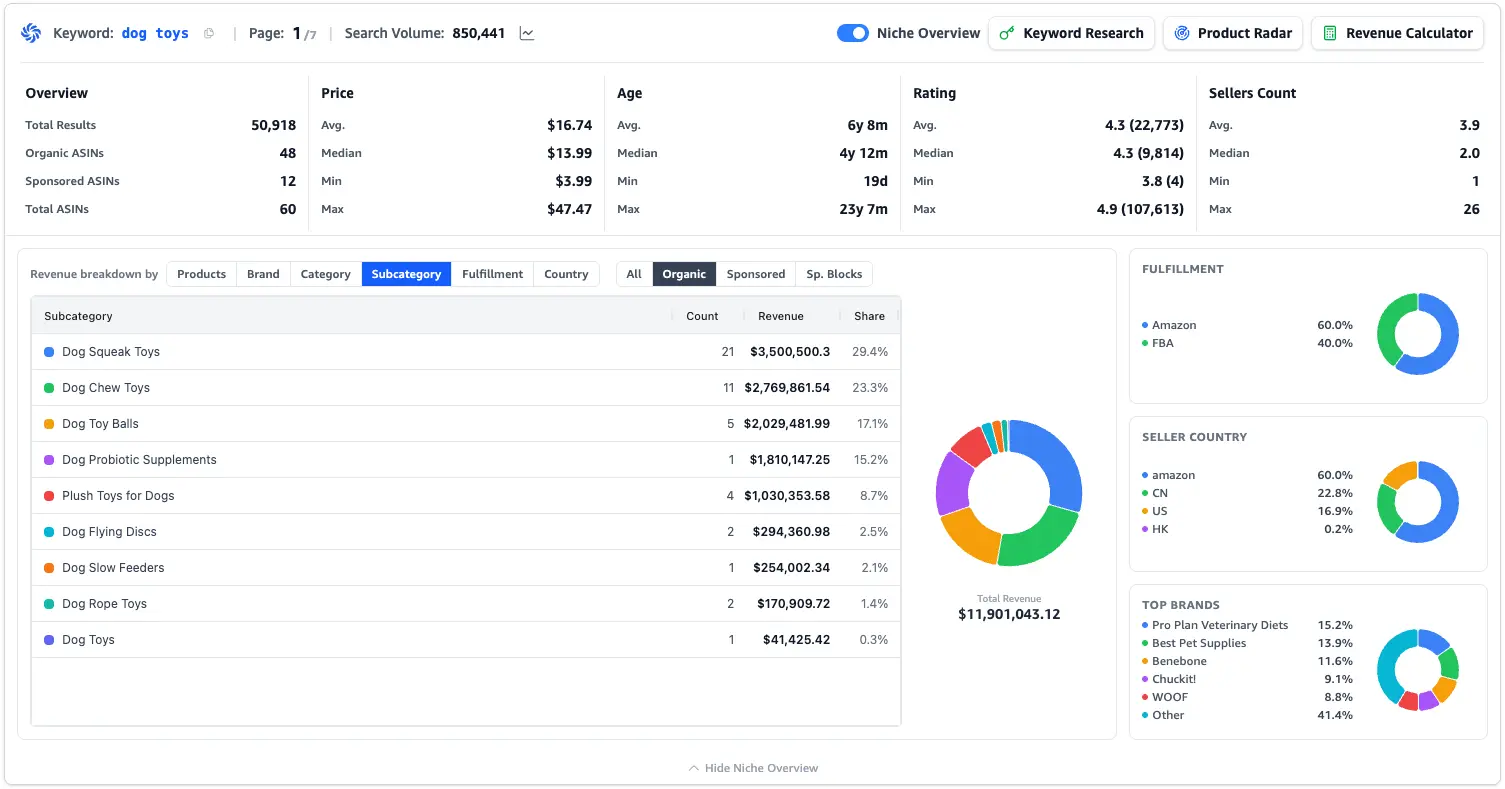
Task: Select the Dog Toy Balls row label
Action: tap(100, 424)
